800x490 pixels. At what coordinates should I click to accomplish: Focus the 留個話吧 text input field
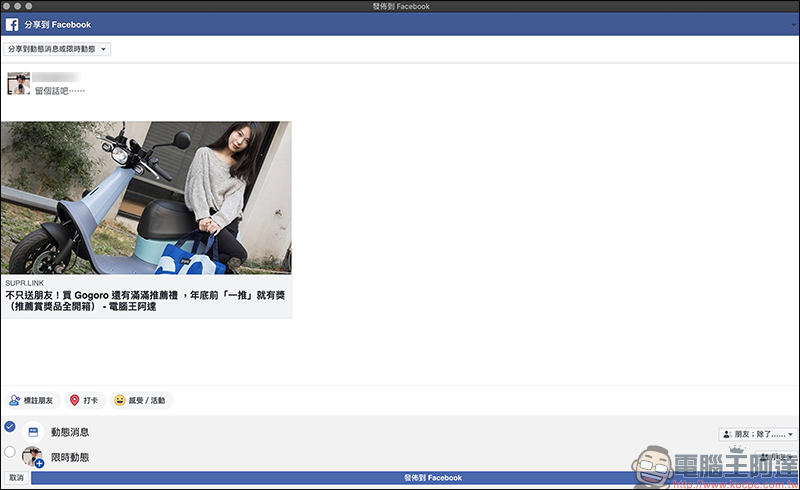click(60, 91)
